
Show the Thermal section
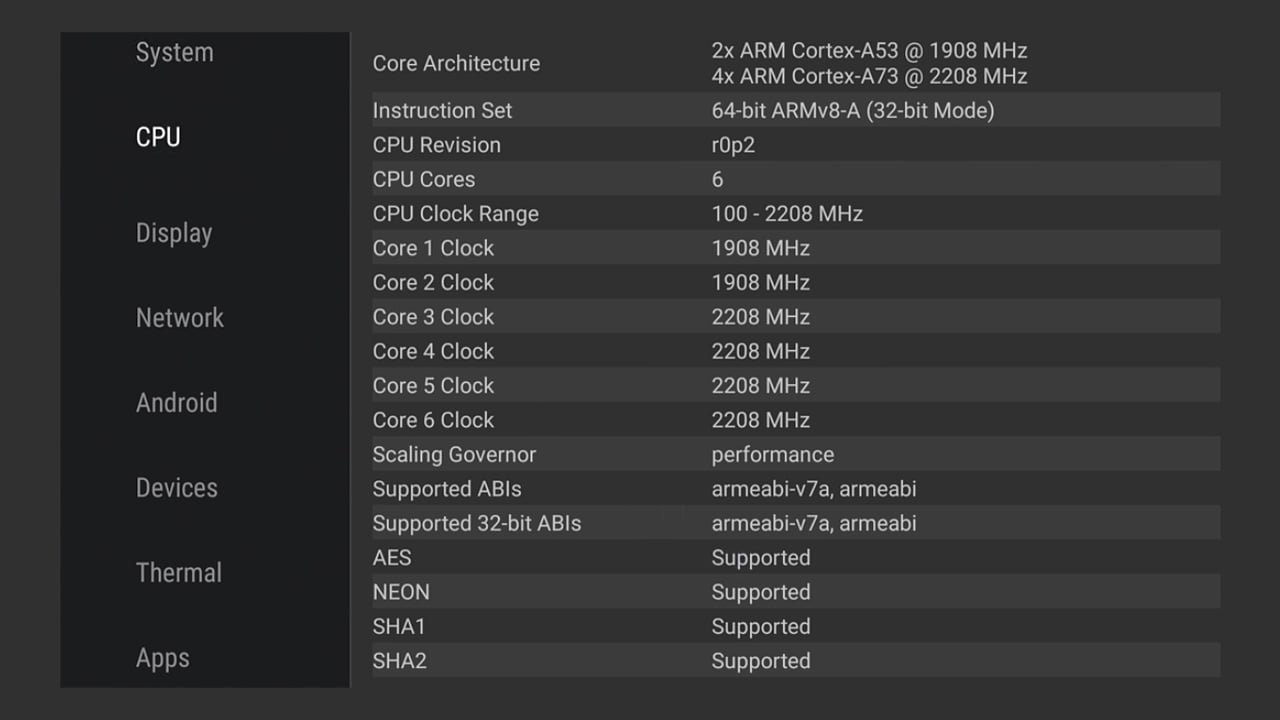click(179, 573)
